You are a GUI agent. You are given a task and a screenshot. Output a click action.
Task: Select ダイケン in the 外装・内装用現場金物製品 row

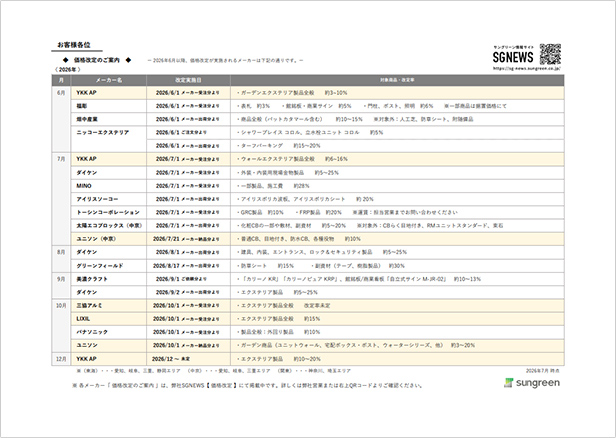click(109, 172)
